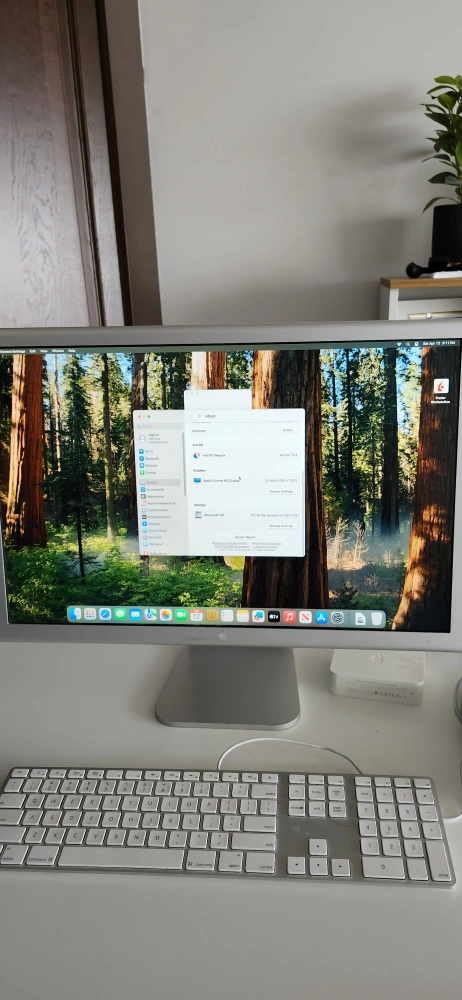Click the Storage Settings button

[282, 526]
